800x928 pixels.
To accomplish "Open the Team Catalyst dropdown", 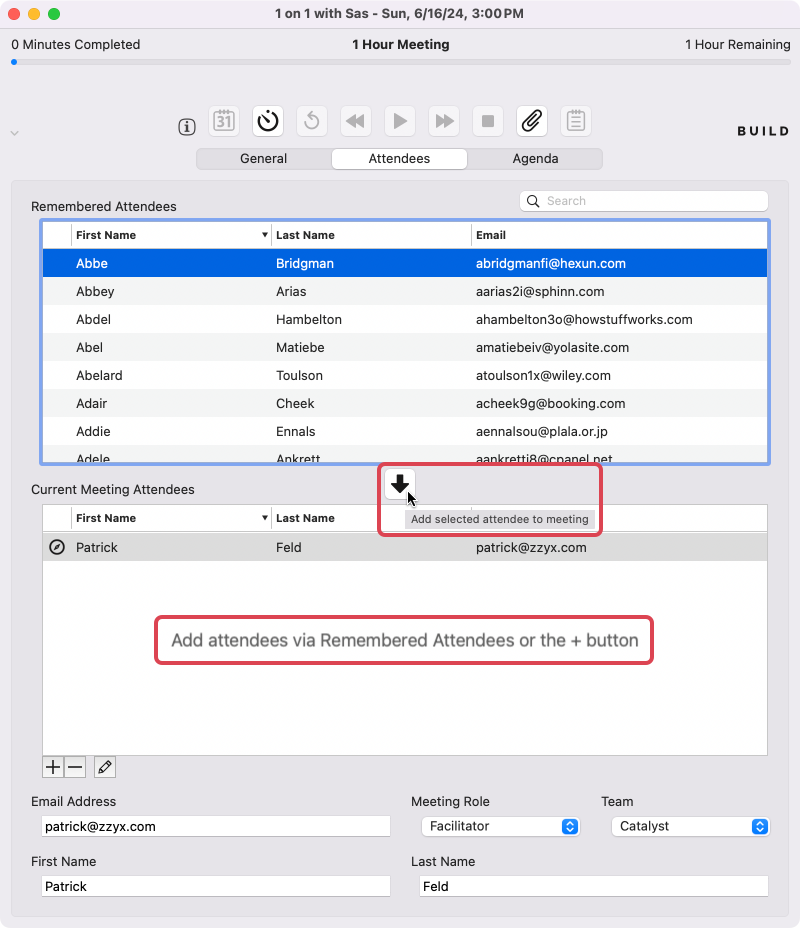I will [689, 826].
